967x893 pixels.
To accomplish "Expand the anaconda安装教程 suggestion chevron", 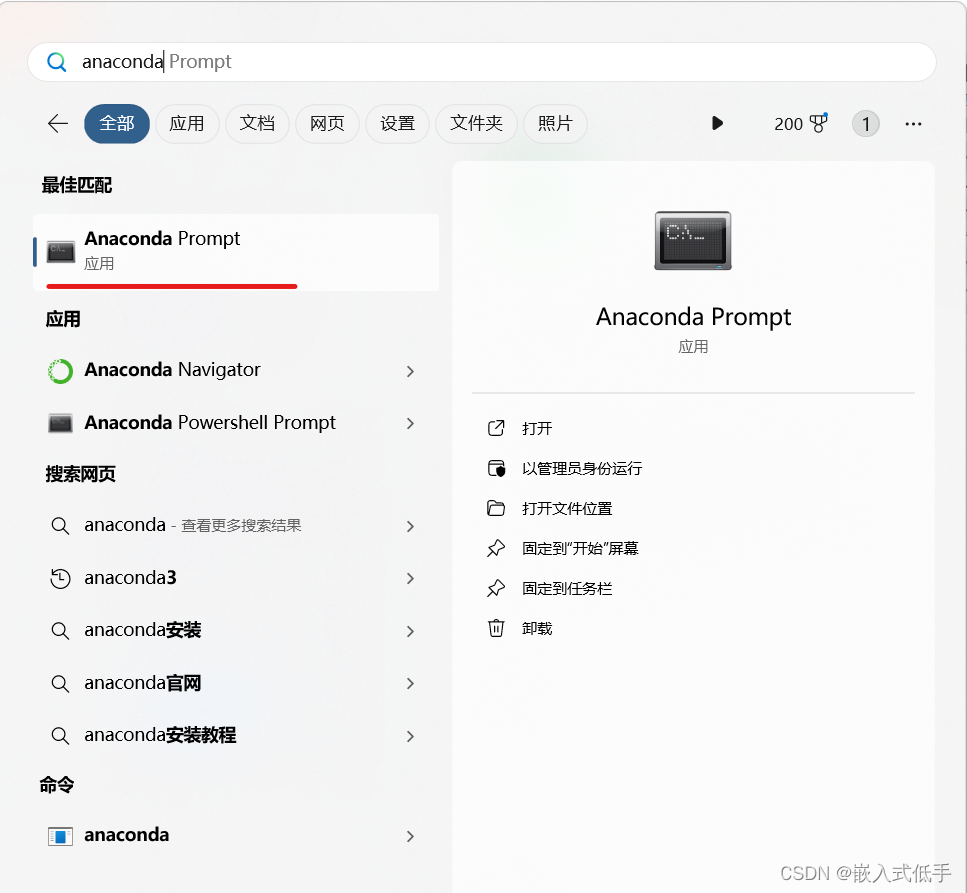I will [x=410, y=736].
